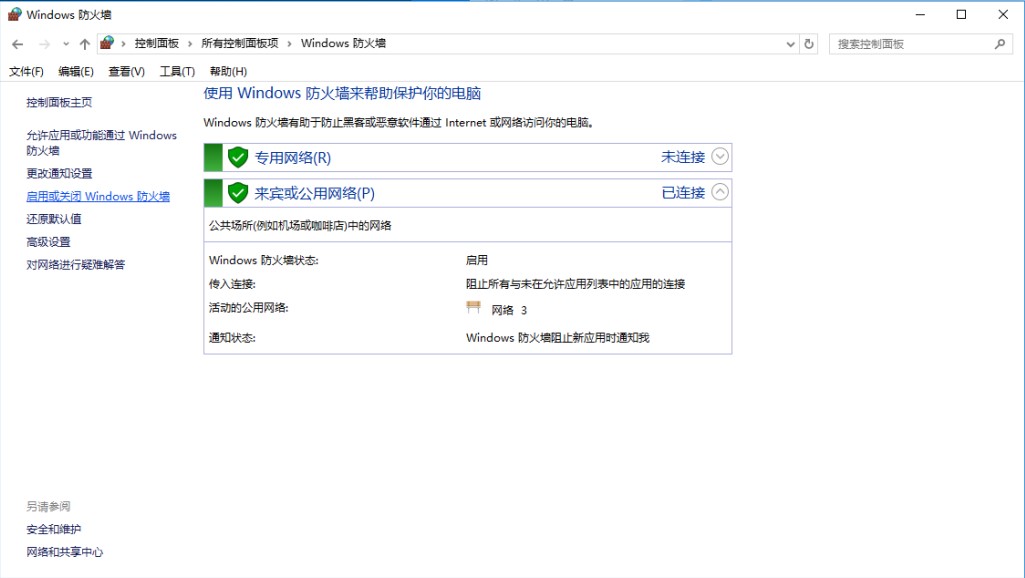Open the 编辑(E) menu
The width and height of the screenshot is (1025, 578).
click(x=76, y=71)
